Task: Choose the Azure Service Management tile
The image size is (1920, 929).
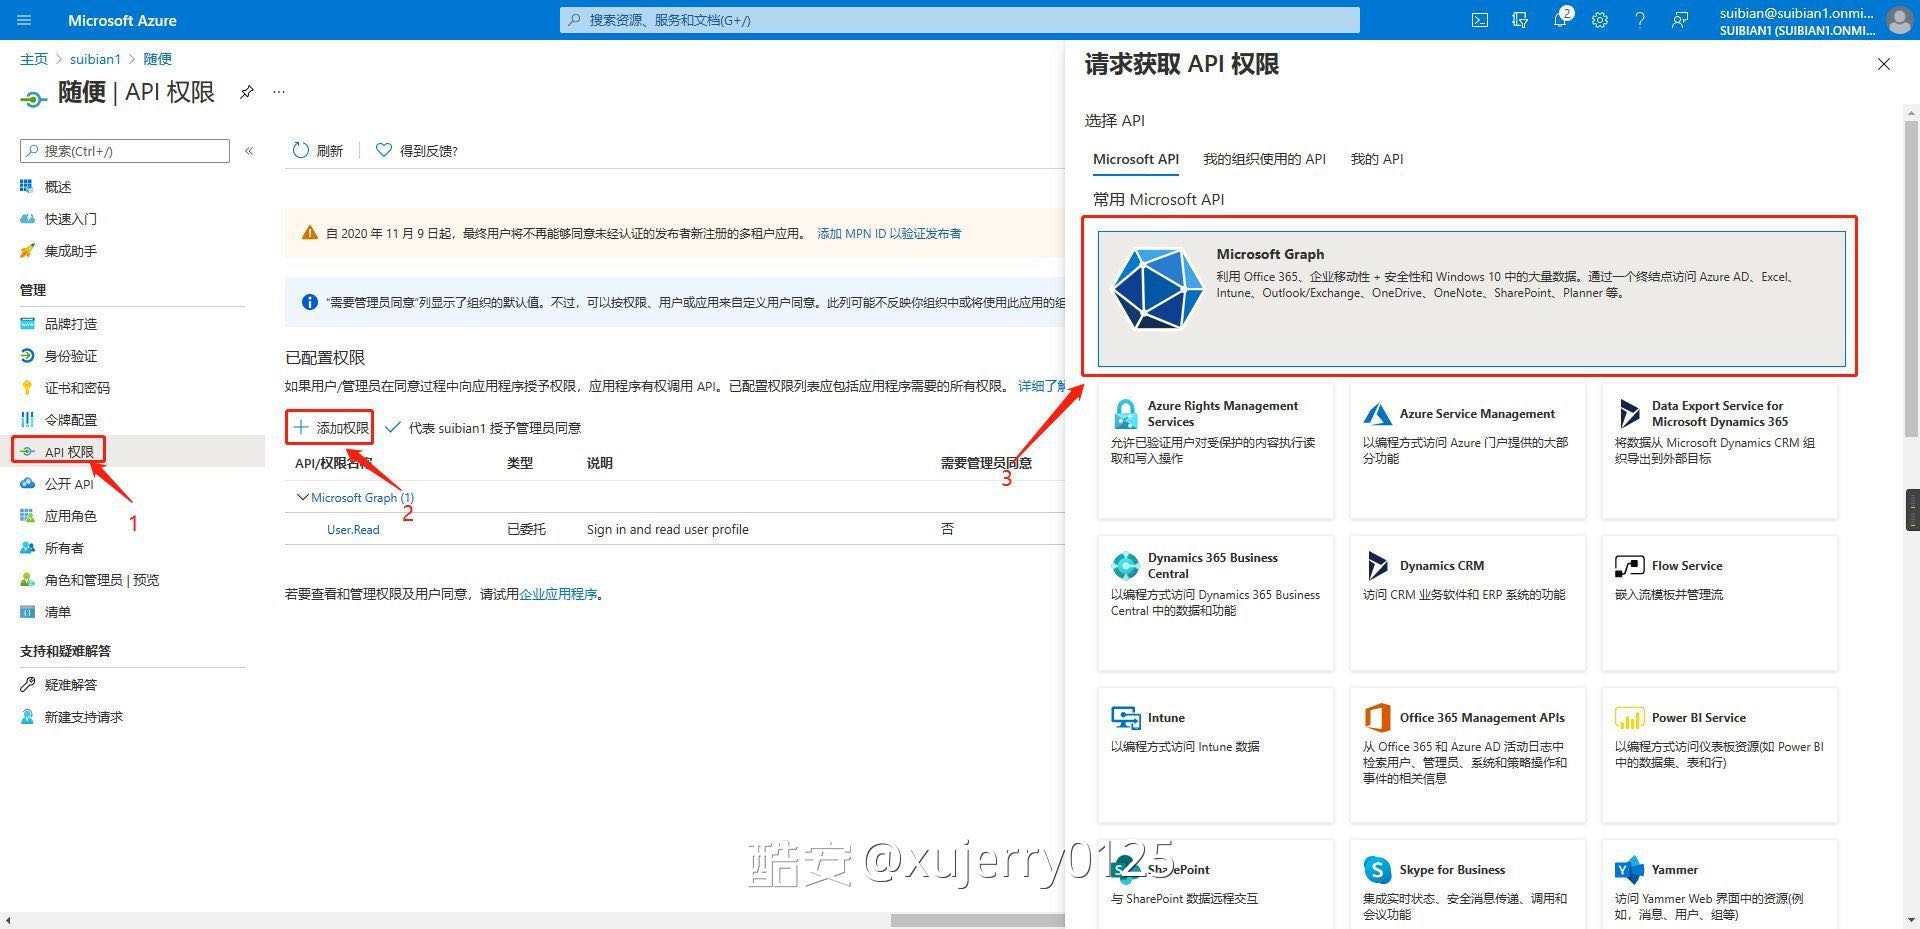Action: pos(1467,450)
